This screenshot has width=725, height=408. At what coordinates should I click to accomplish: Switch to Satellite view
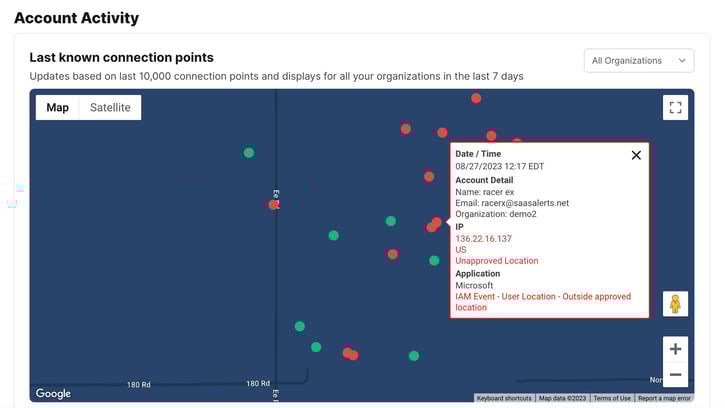[110, 108]
